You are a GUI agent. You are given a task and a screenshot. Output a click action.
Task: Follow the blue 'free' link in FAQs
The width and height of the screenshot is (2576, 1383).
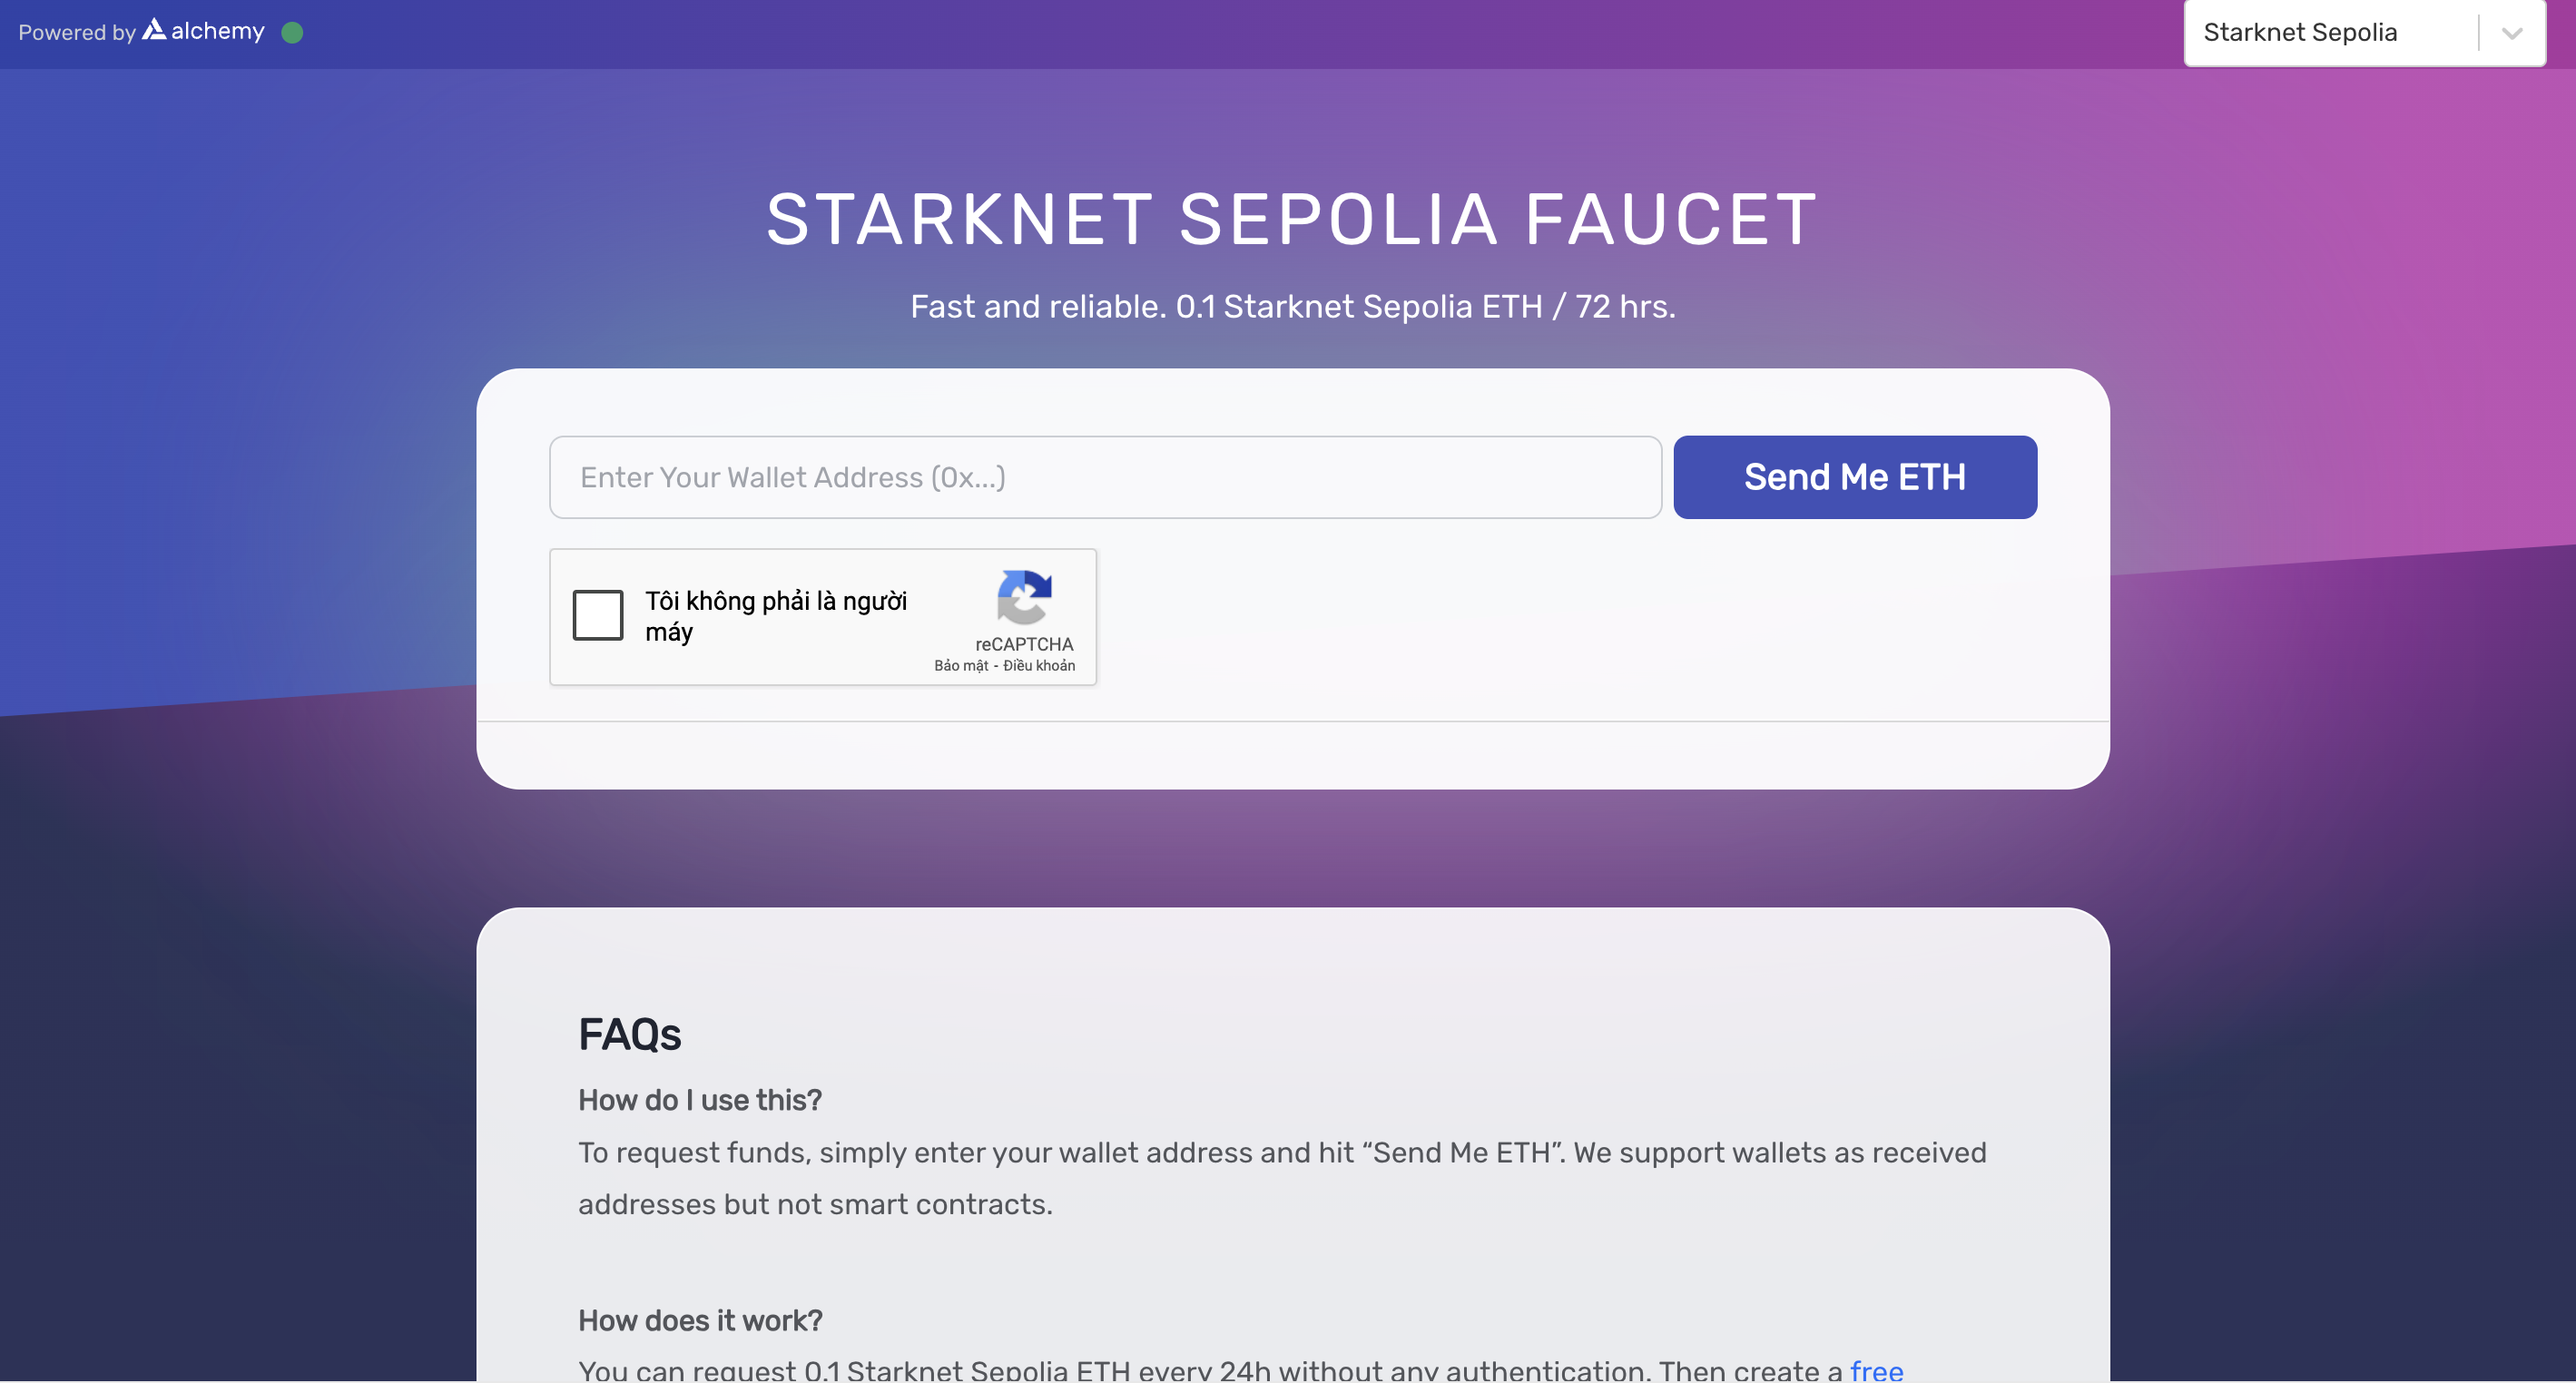click(x=1876, y=1370)
